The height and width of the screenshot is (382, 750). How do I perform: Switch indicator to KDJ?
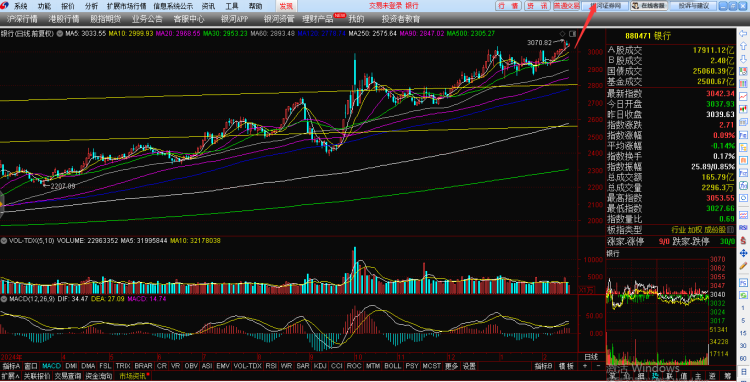[x=320, y=366]
